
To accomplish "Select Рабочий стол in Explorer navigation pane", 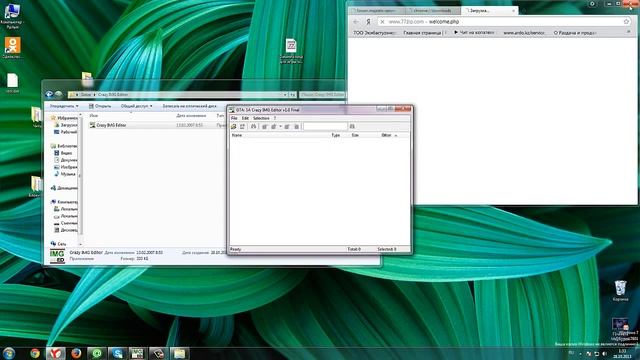I will 66,132.
